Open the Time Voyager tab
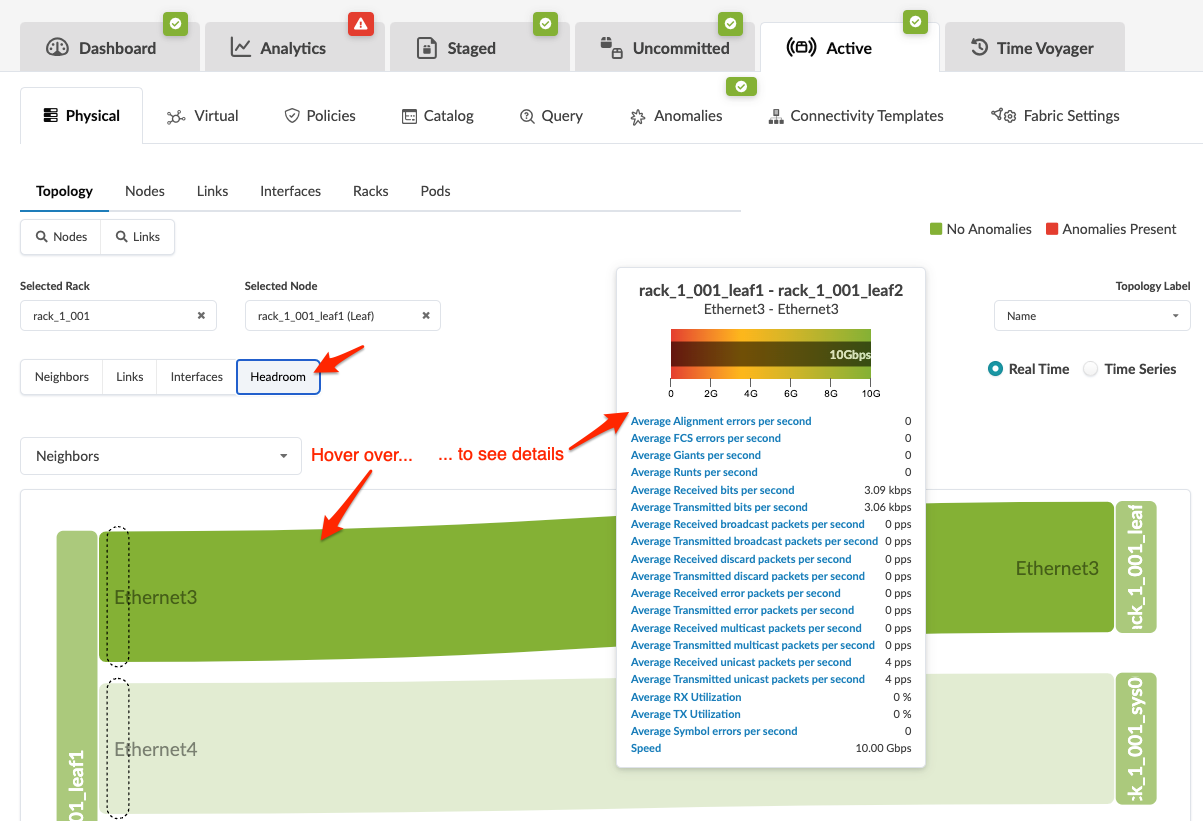Viewport: 1203px width, 821px height. [x=1034, y=47]
